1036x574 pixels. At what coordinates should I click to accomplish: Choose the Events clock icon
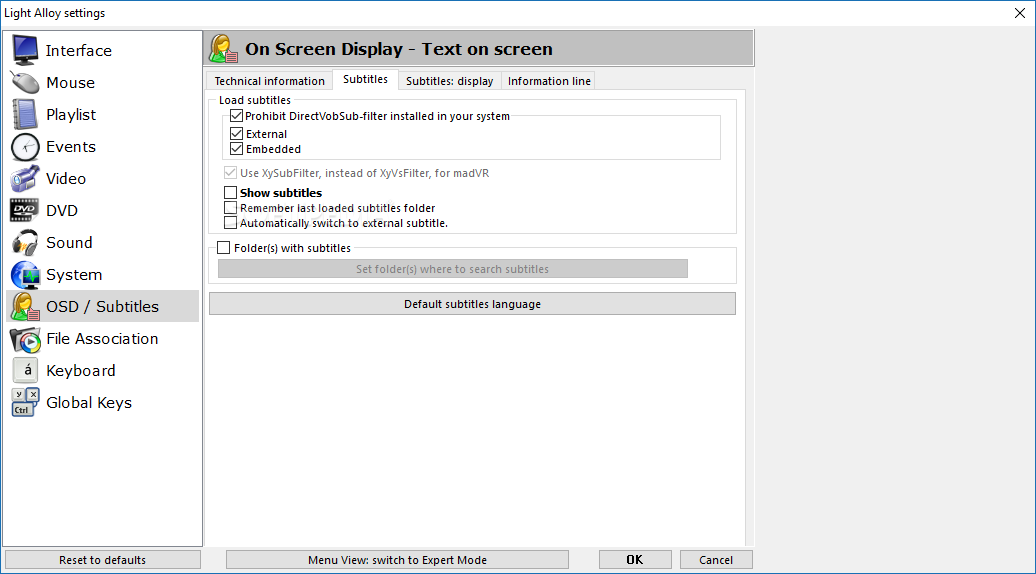25,147
